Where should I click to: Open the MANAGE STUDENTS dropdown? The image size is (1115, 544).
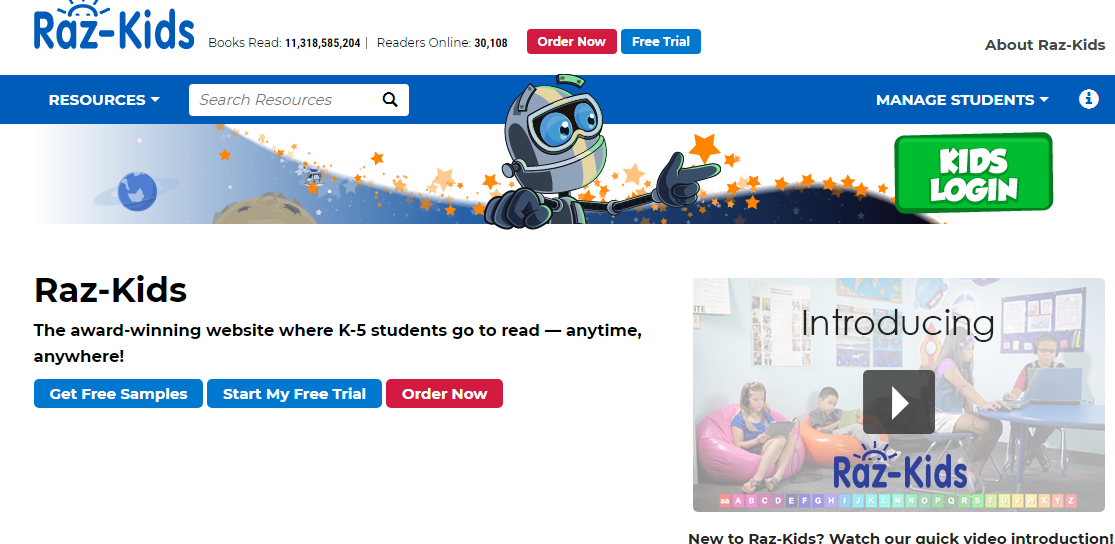(962, 100)
